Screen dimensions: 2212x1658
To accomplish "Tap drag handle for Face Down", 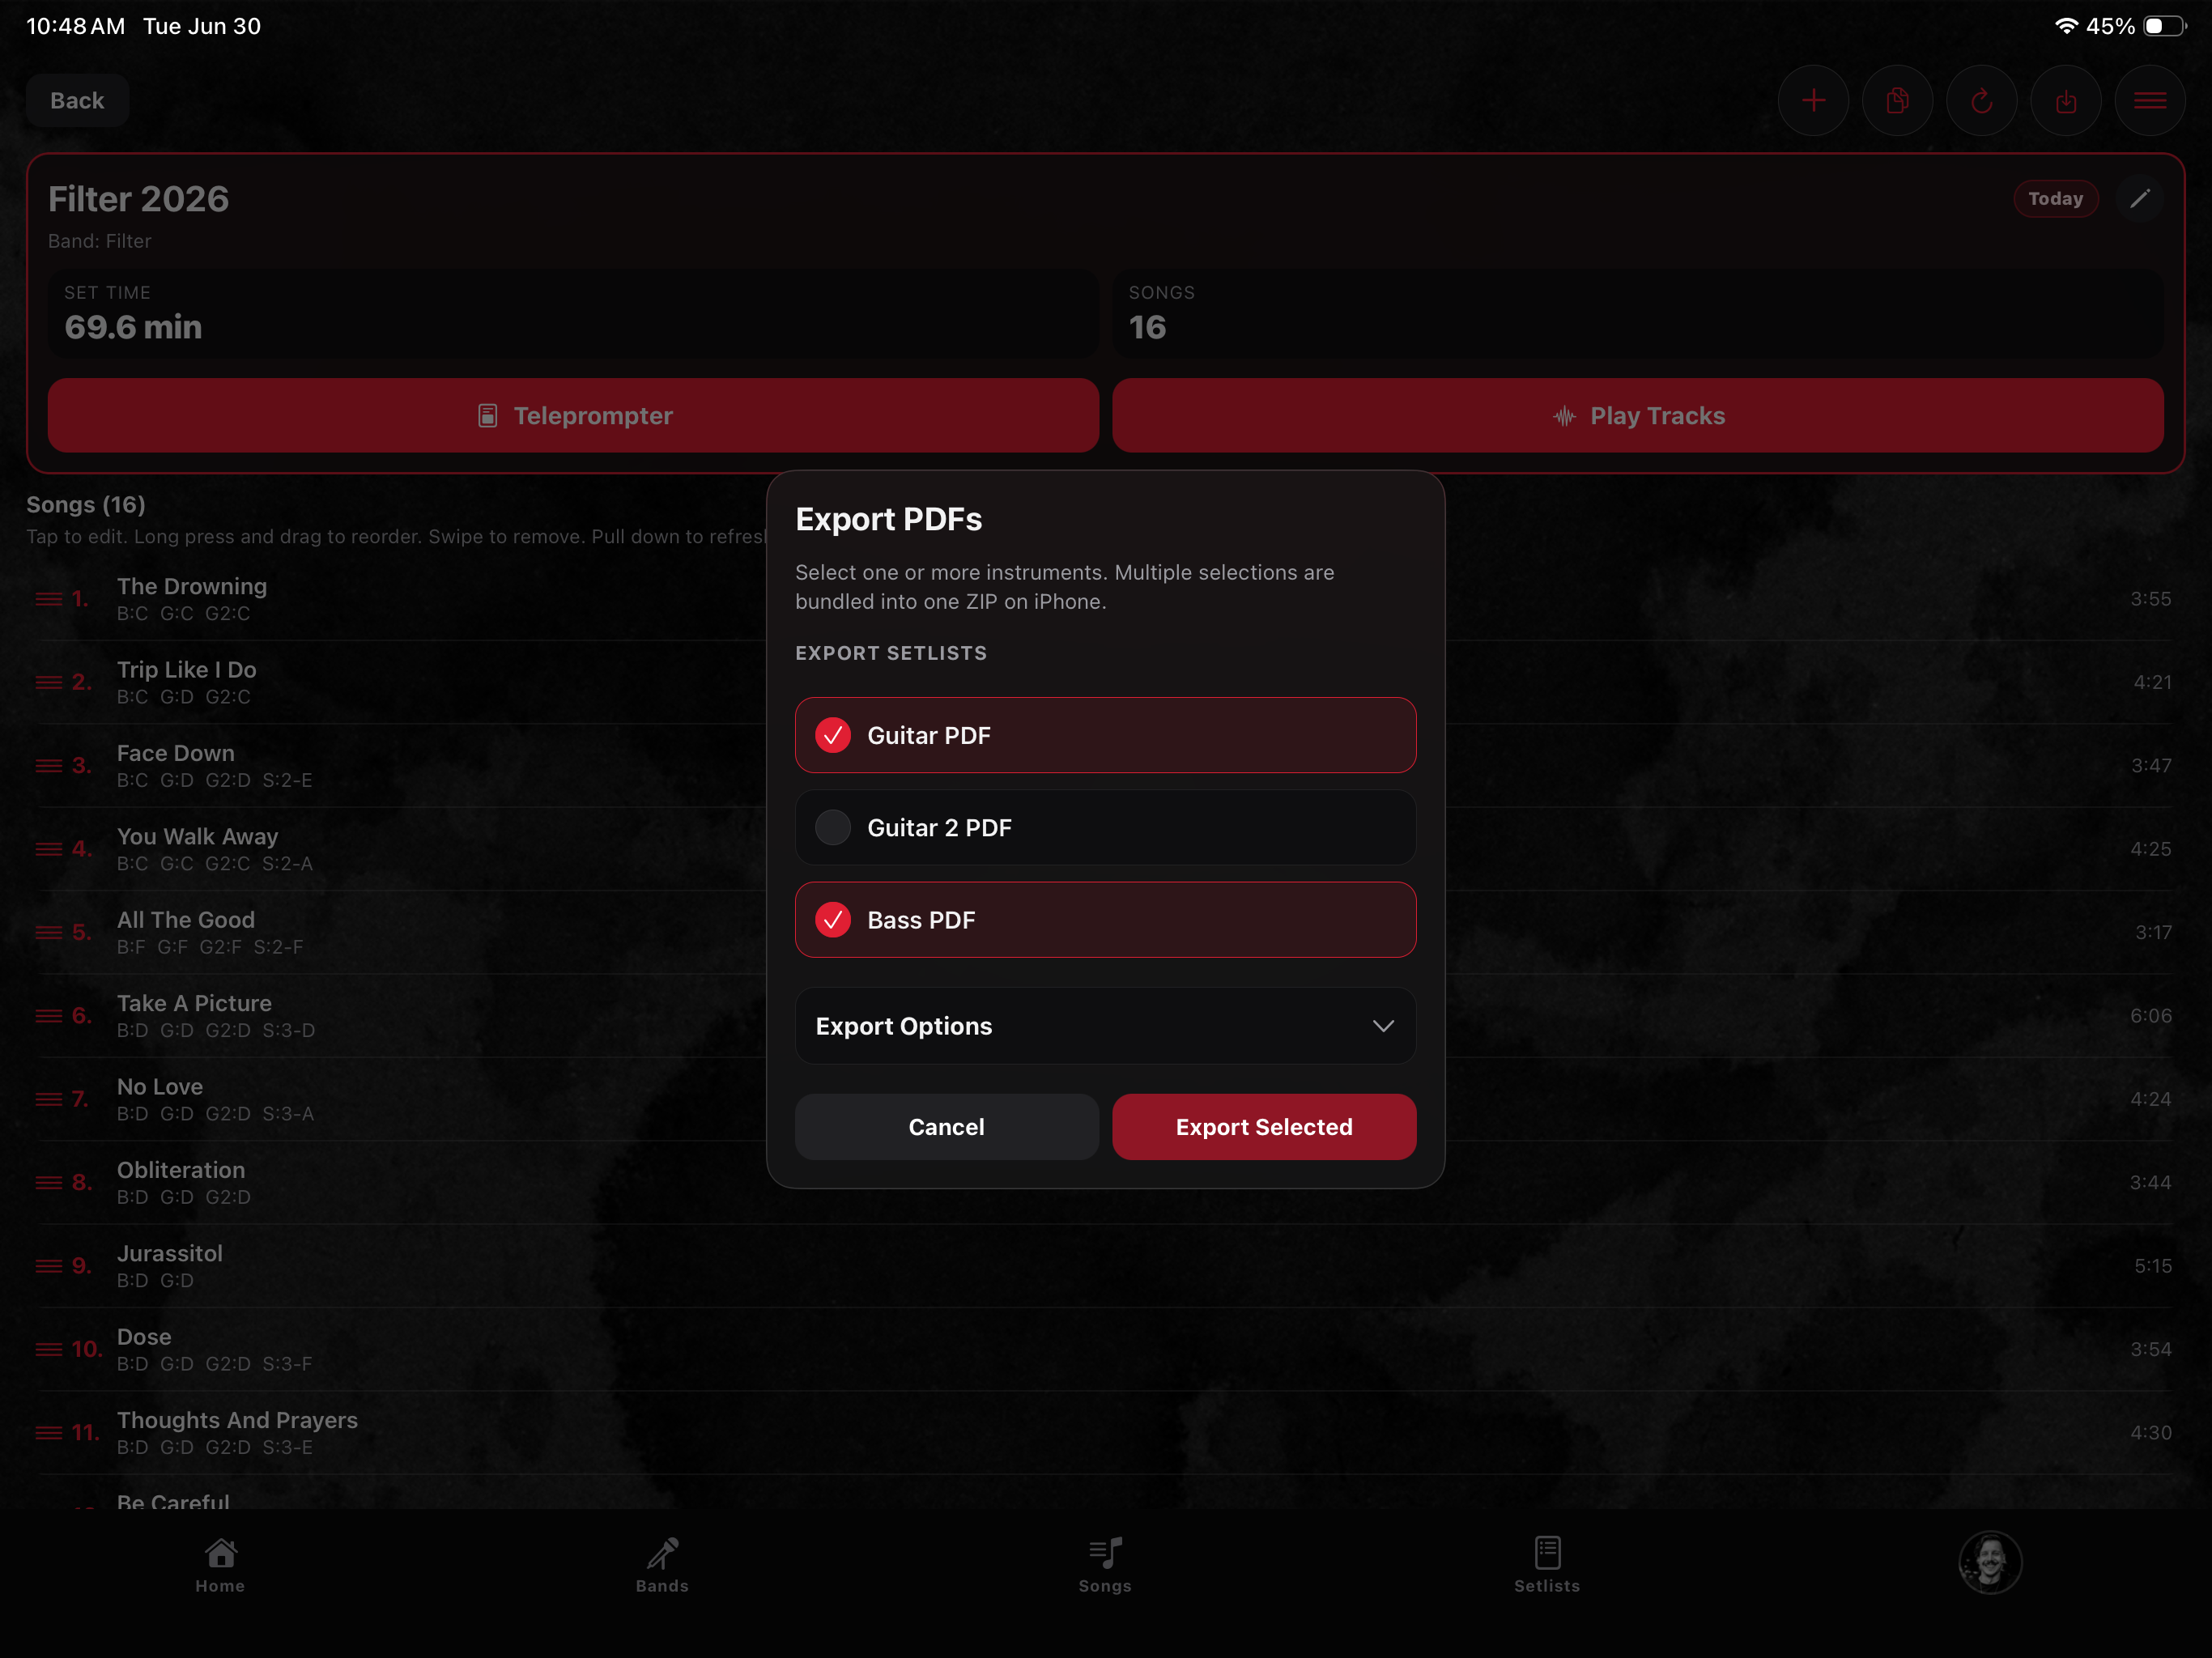I will coord(48,765).
